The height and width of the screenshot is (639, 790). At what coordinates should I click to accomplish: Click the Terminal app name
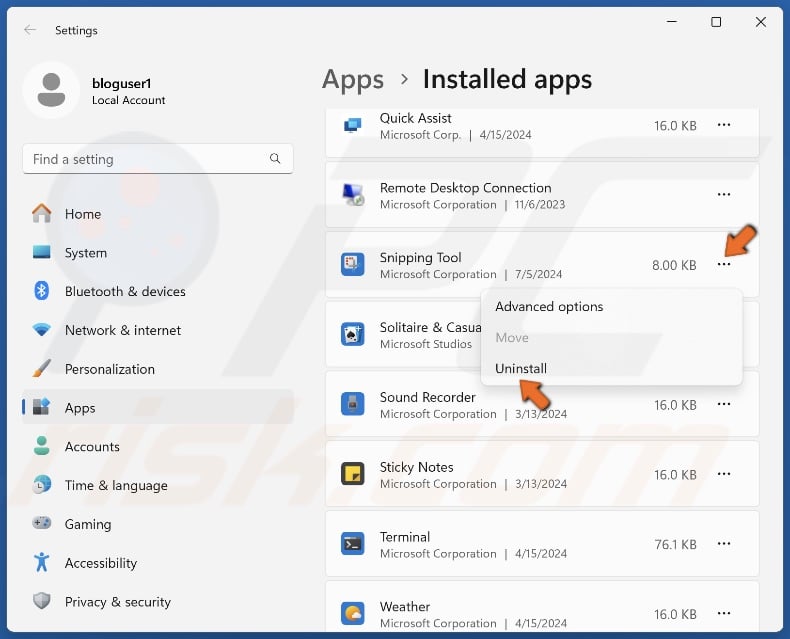(x=405, y=537)
